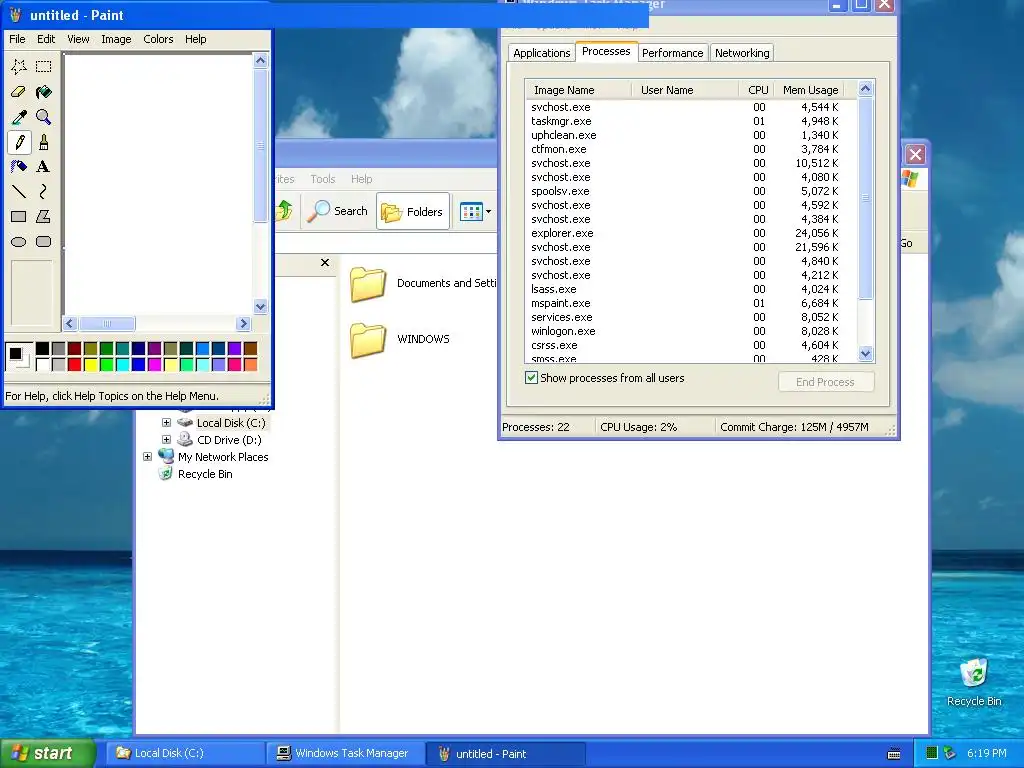Screen dimensions: 1024x768
Task: Open the Tools menu in Explorer window
Action: (x=323, y=179)
